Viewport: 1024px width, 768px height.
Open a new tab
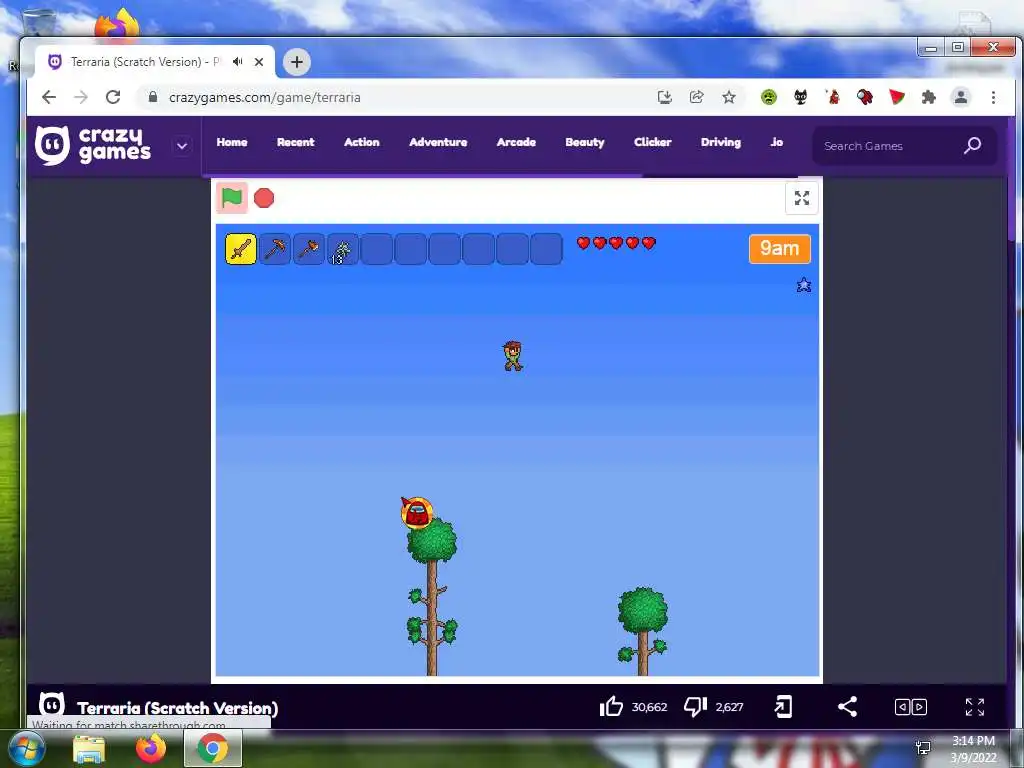(x=296, y=62)
